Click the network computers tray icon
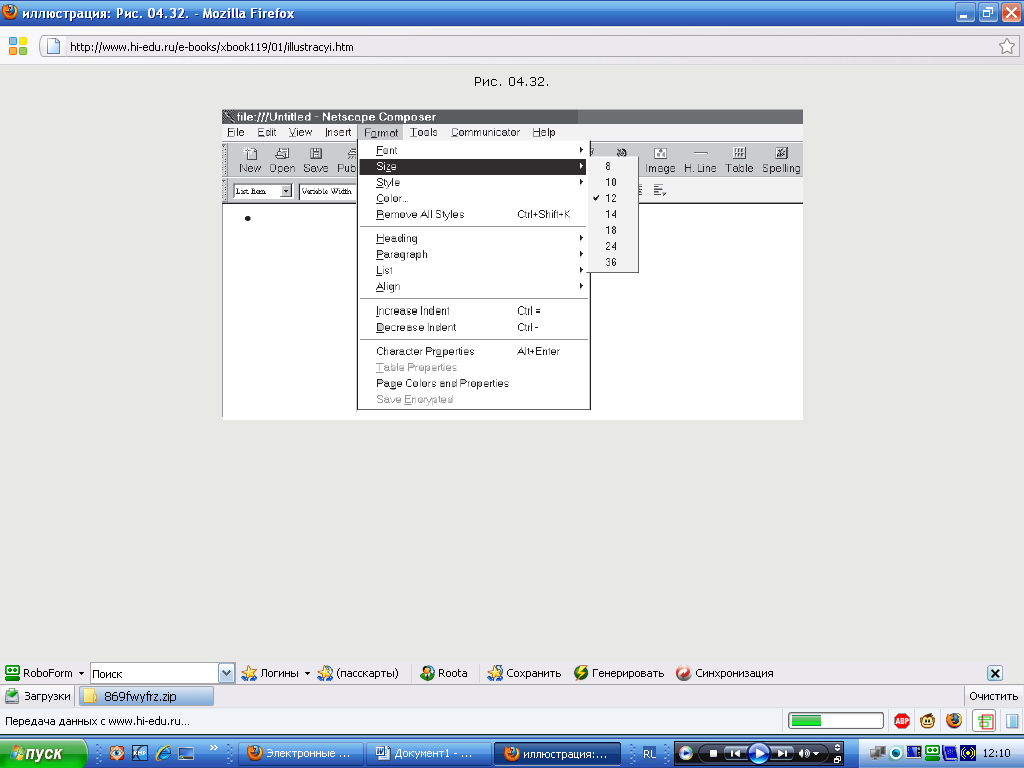1024x768 pixels. point(878,753)
